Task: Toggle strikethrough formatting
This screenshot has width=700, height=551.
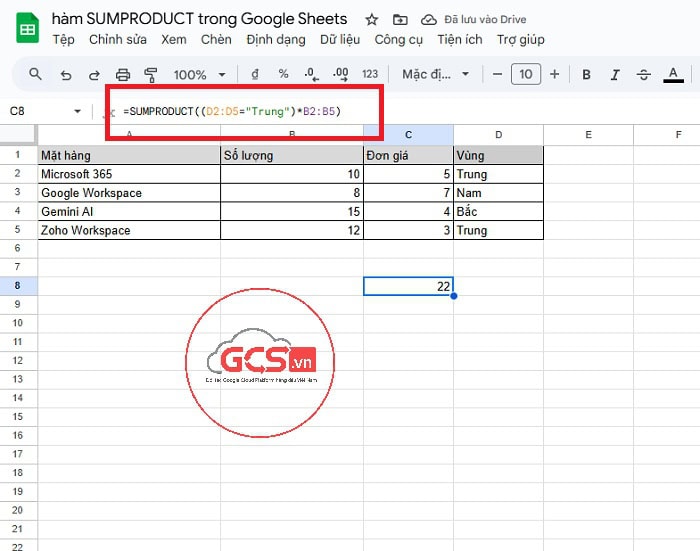Action: coord(643,74)
